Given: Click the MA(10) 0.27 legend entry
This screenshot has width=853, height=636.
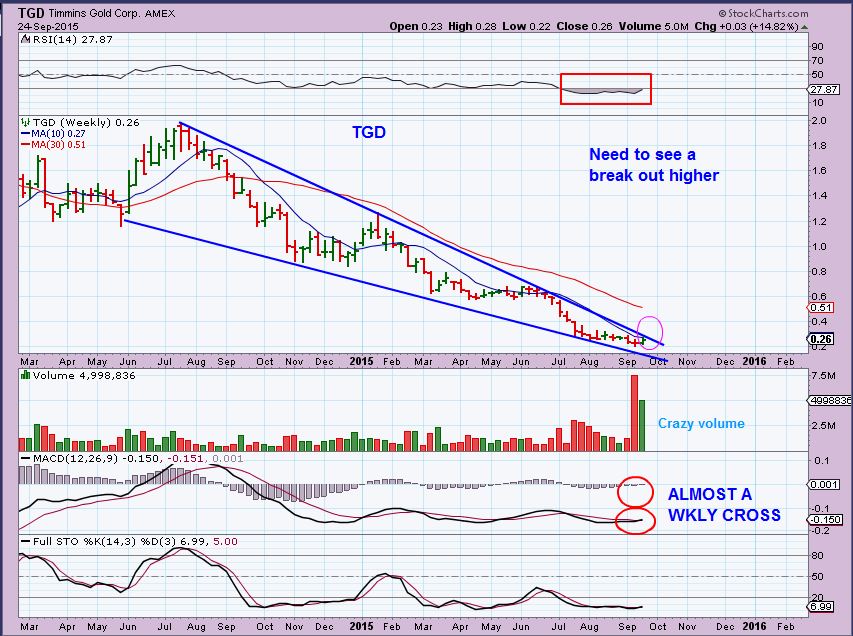Looking at the screenshot, I should click(53, 134).
